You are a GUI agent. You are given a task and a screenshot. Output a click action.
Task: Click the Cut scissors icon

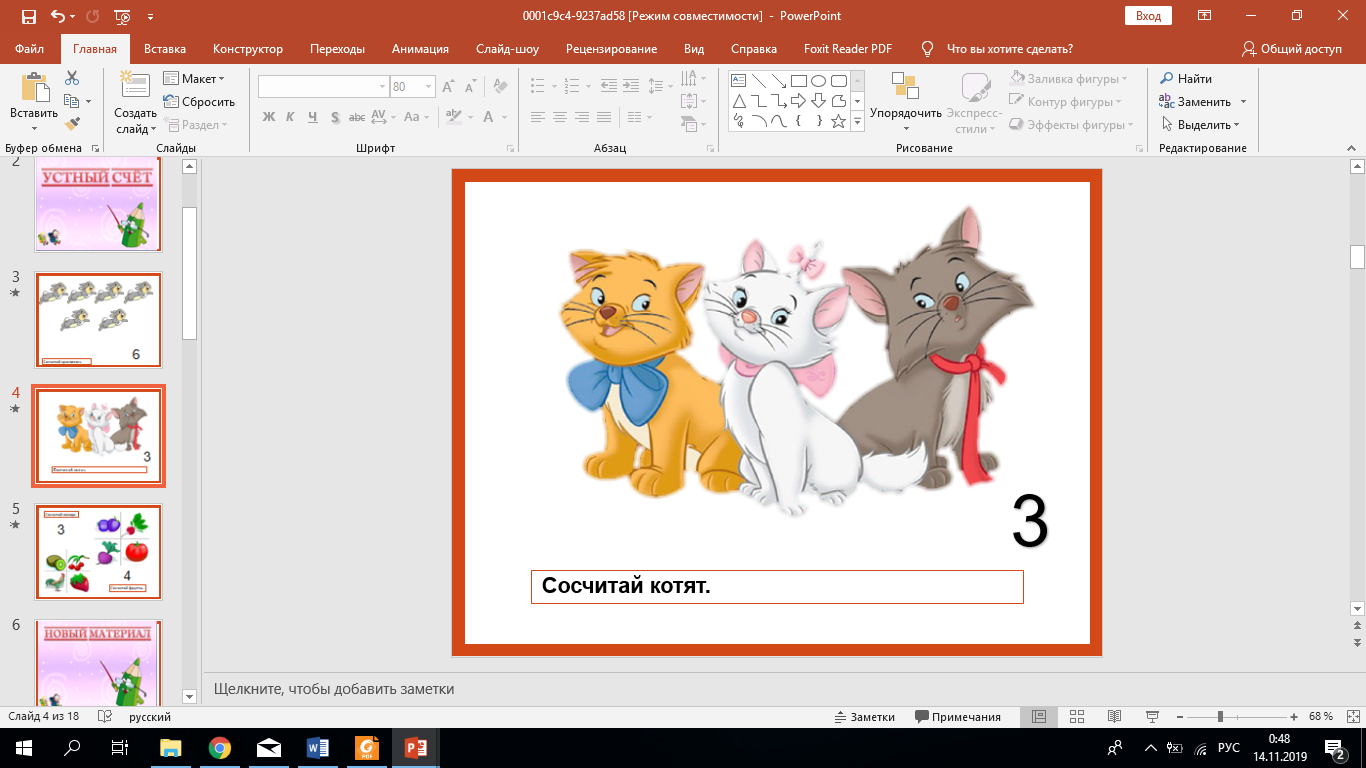[72, 78]
